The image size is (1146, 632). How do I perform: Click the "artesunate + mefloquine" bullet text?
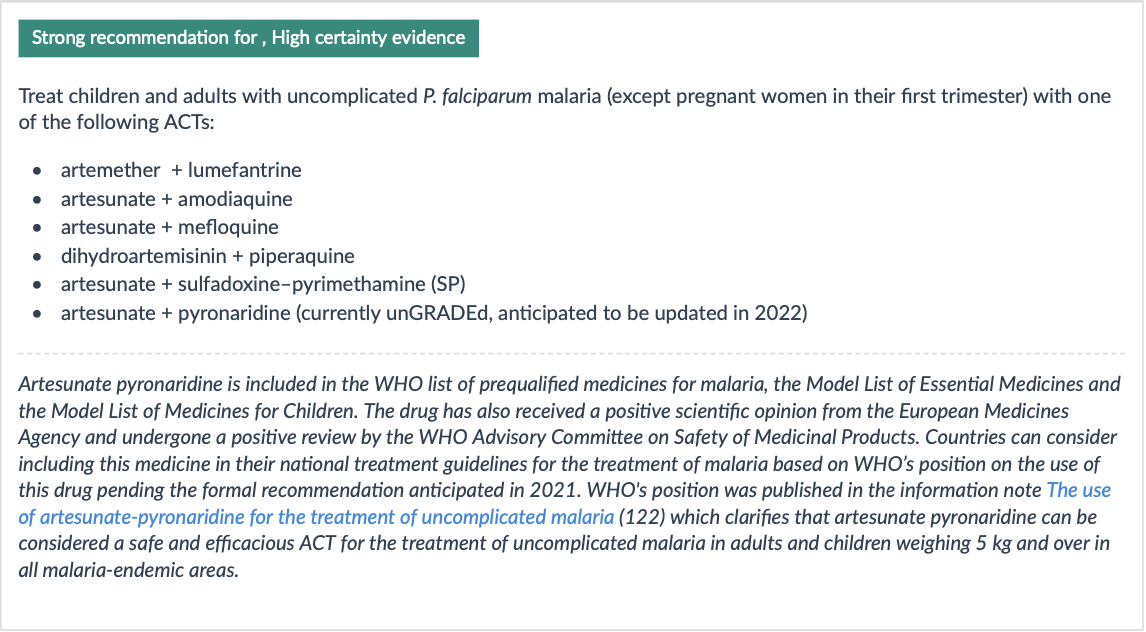(169, 227)
